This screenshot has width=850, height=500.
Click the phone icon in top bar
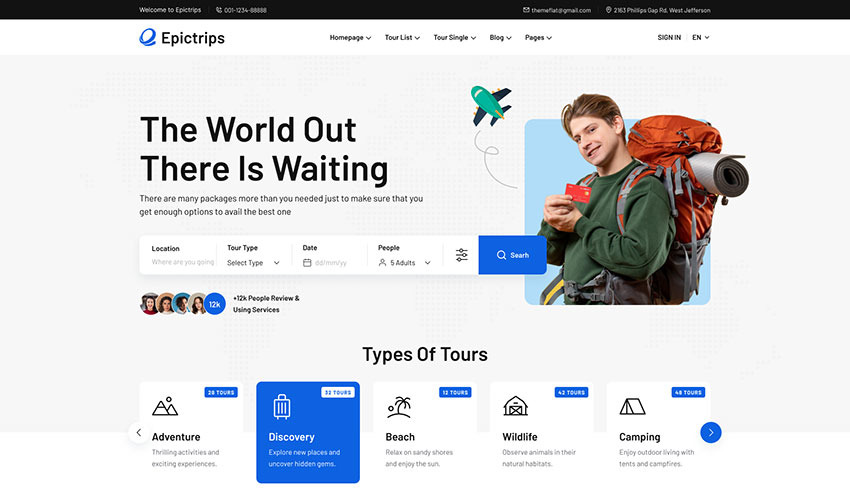[x=219, y=10]
